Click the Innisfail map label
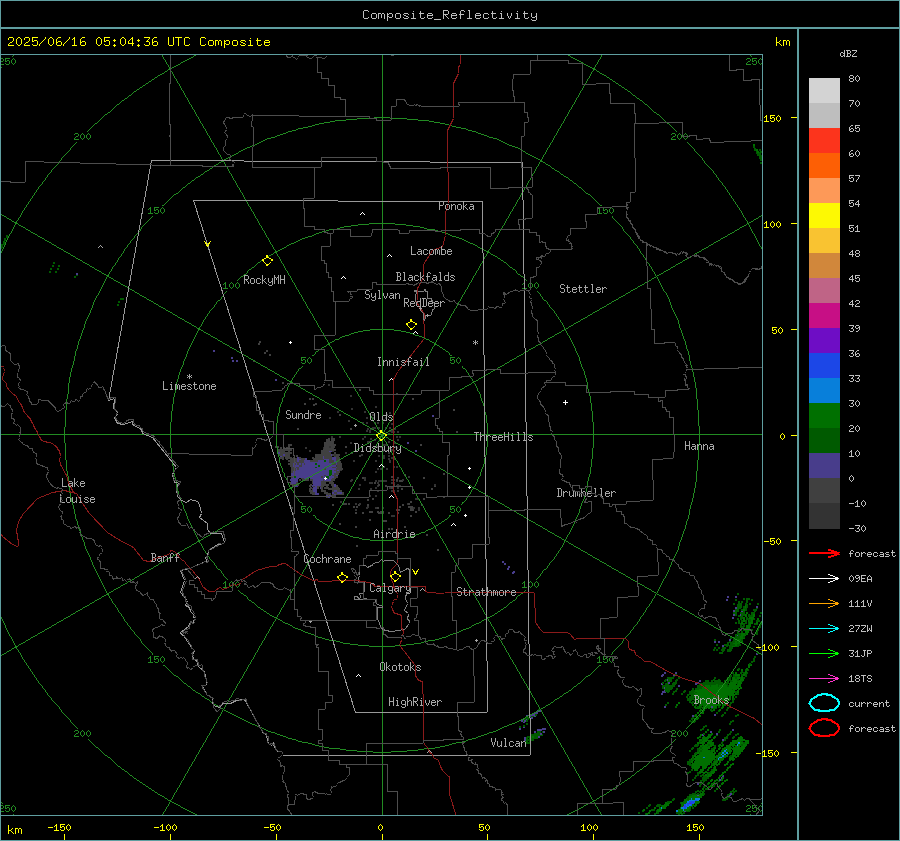 pyautogui.click(x=403, y=362)
